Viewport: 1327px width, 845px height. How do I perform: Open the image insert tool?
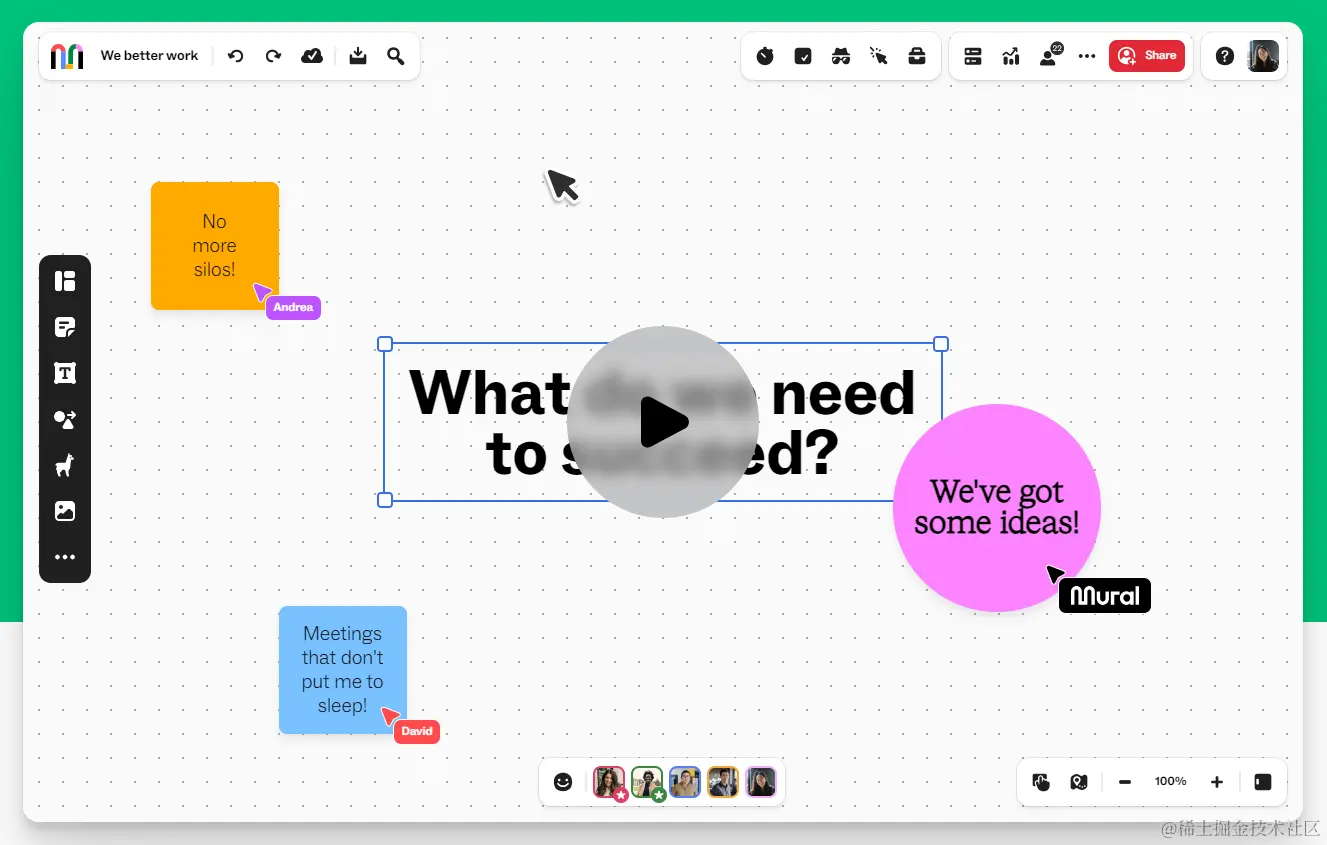(65, 511)
